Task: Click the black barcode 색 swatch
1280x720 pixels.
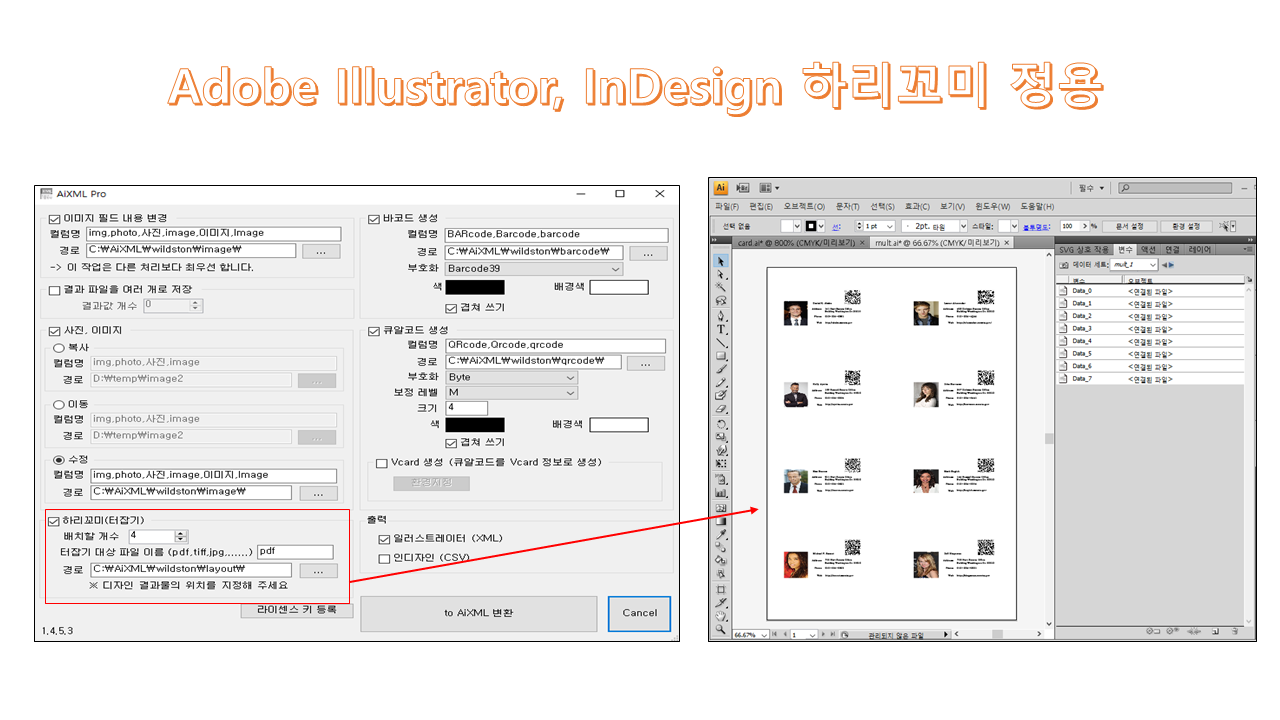Action: click(x=475, y=287)
